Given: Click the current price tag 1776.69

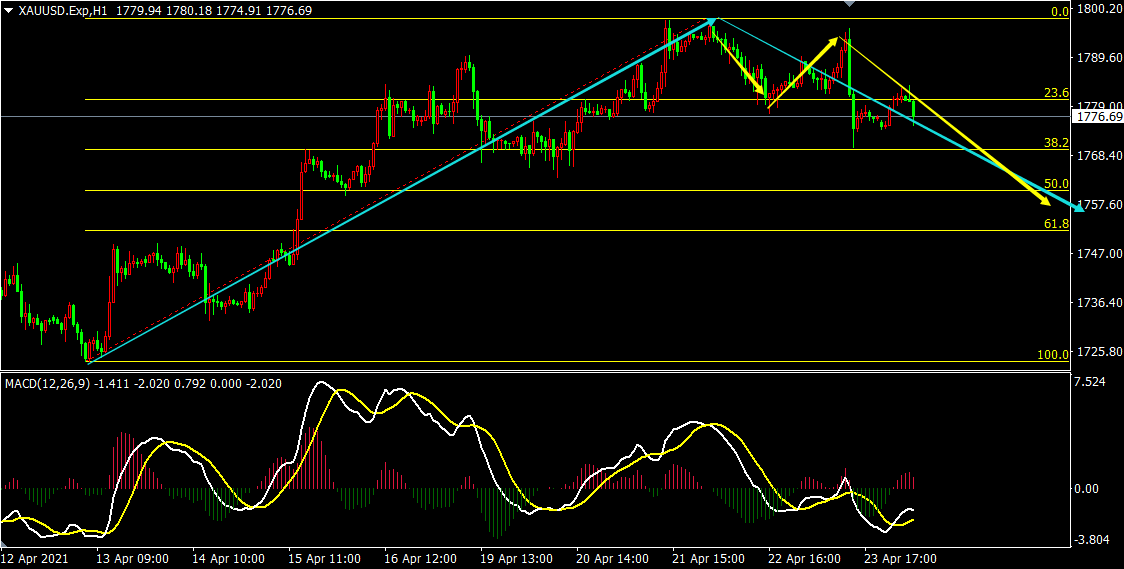Looking at the screenshot, I should [1098, 117].
